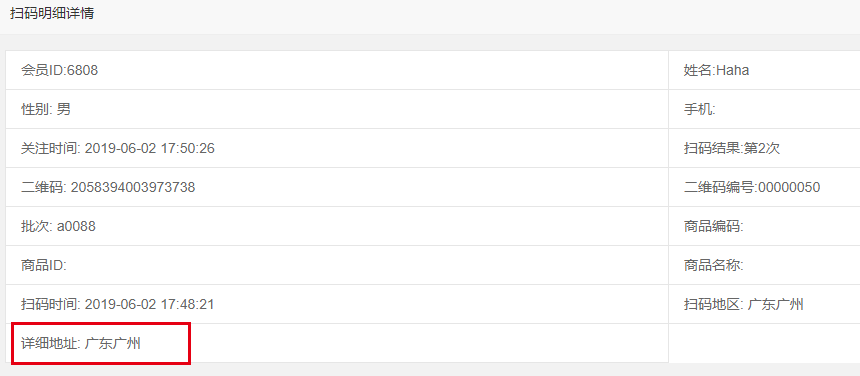Click the number 6808 in member ID
The height and width of the screenshot is (376, 860).
82,70
